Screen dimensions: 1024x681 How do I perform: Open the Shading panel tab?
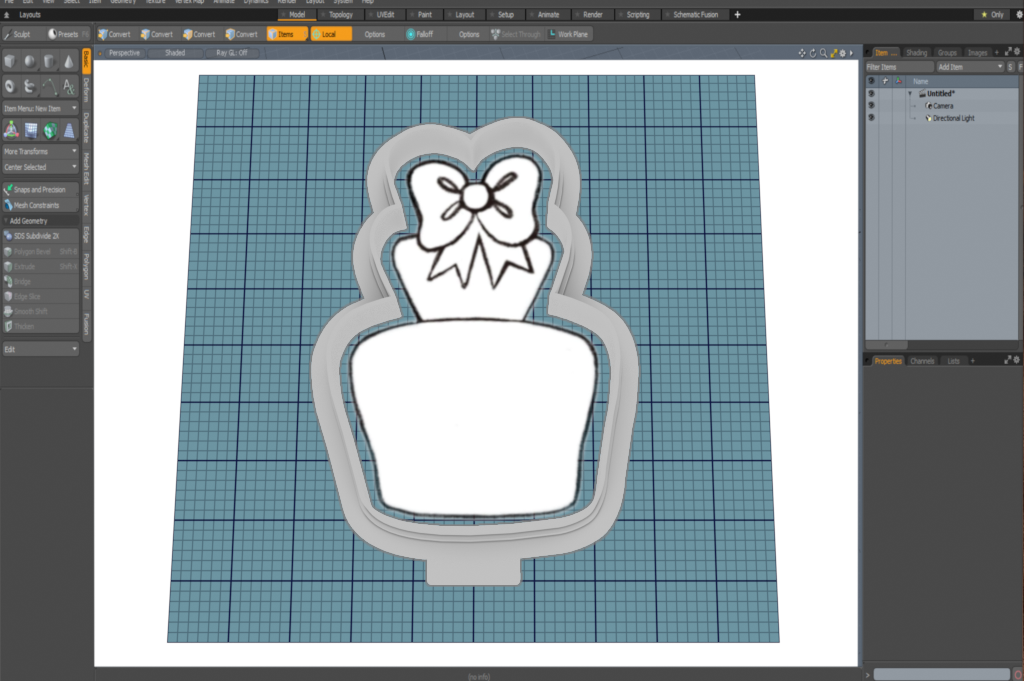916,52
